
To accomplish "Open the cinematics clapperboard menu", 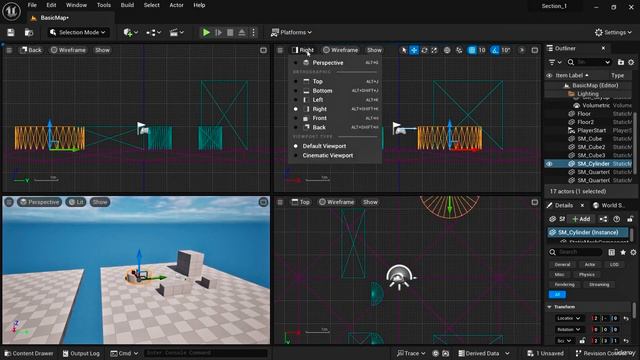I will click(x=176, y=32).
